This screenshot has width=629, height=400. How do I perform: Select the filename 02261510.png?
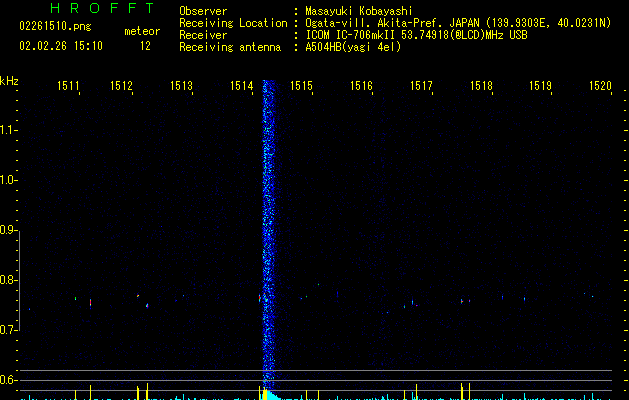(55, 27)
